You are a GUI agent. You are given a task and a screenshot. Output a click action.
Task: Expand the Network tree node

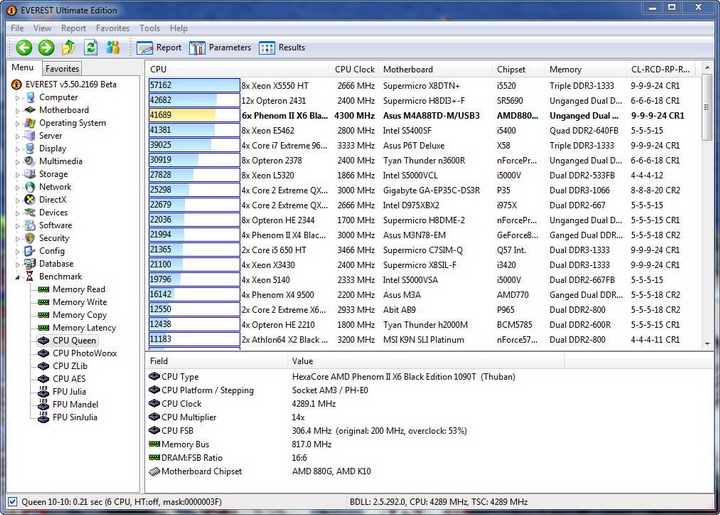click(17, 188)
